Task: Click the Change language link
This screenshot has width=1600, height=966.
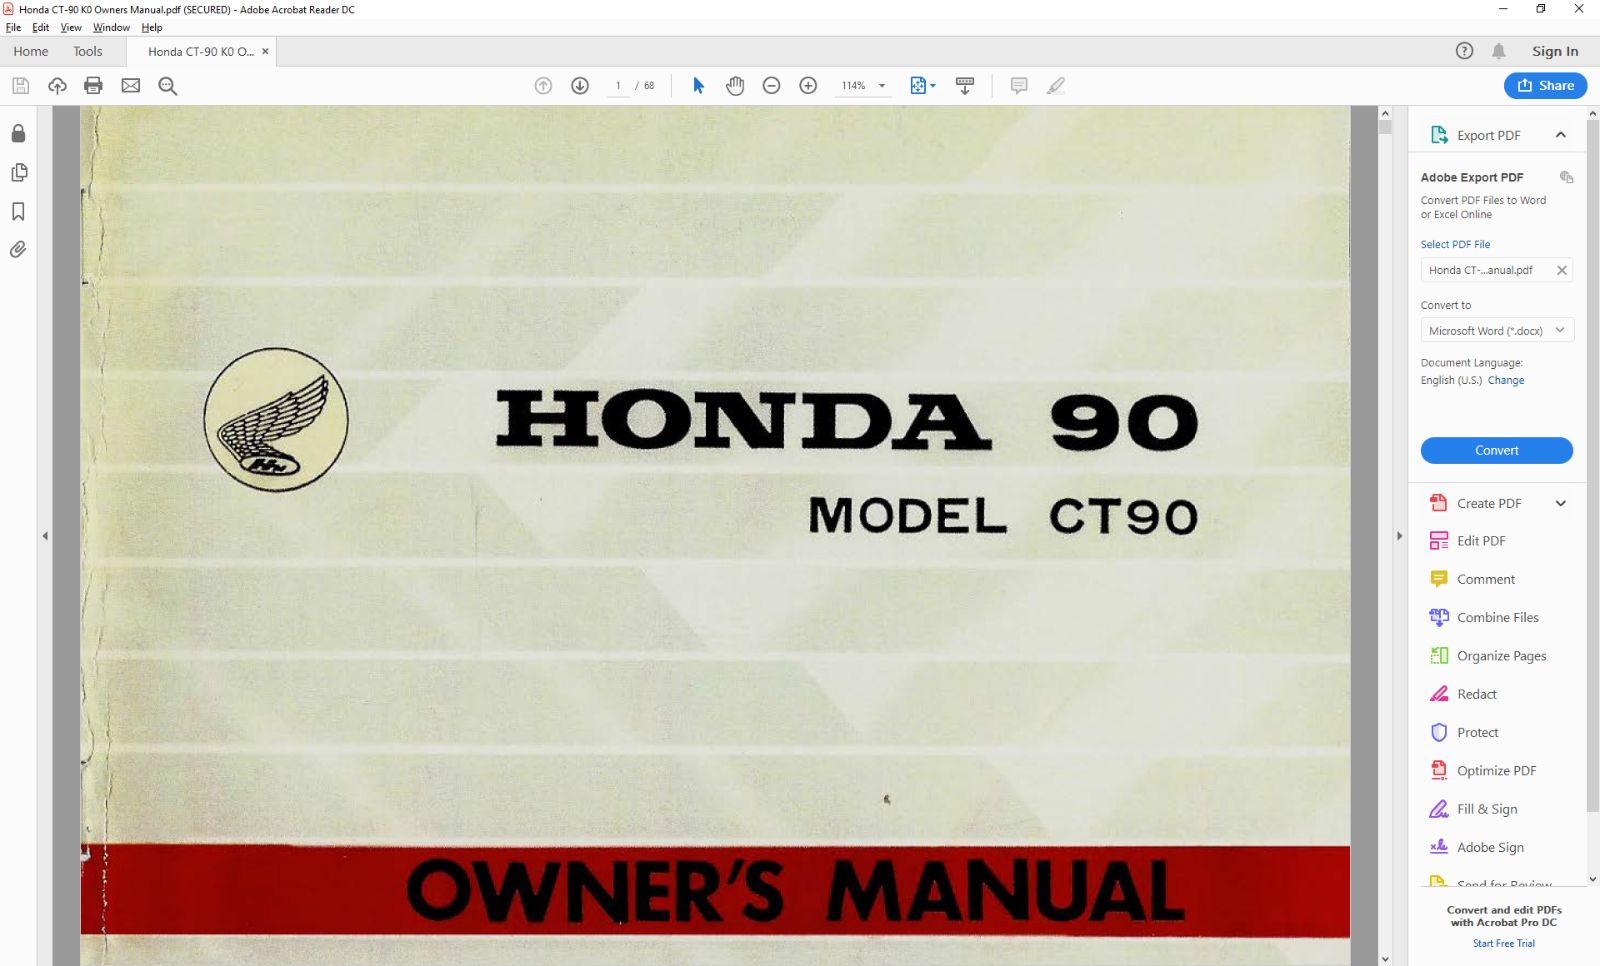Action: coord(1506,380)
